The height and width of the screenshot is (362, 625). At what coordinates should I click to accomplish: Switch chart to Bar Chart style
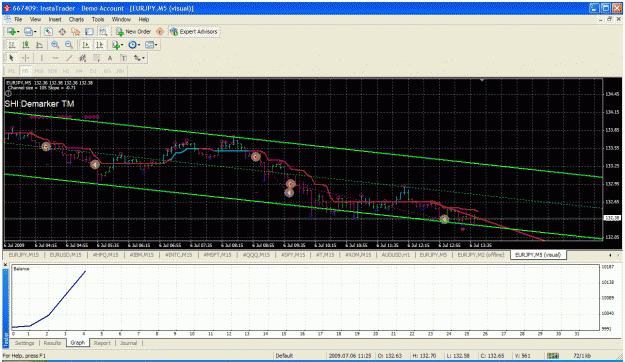tap(12, 45)
